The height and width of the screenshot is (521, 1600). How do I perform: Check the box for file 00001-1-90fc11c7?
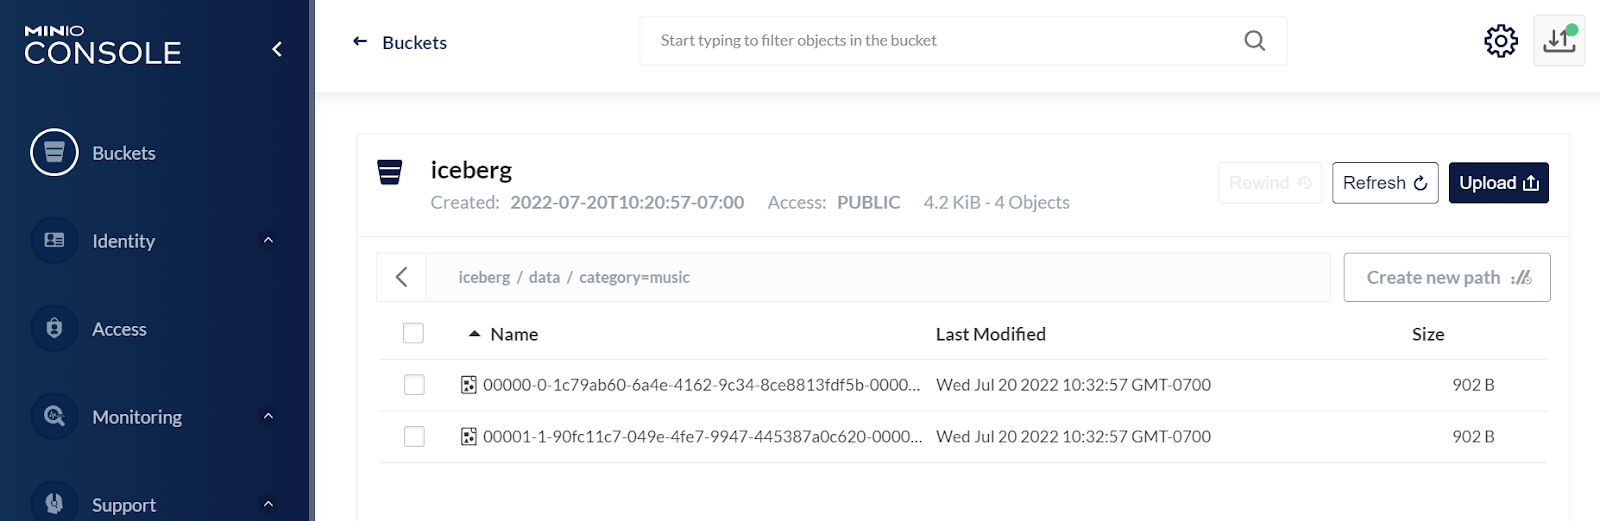[x=414, y=437]
